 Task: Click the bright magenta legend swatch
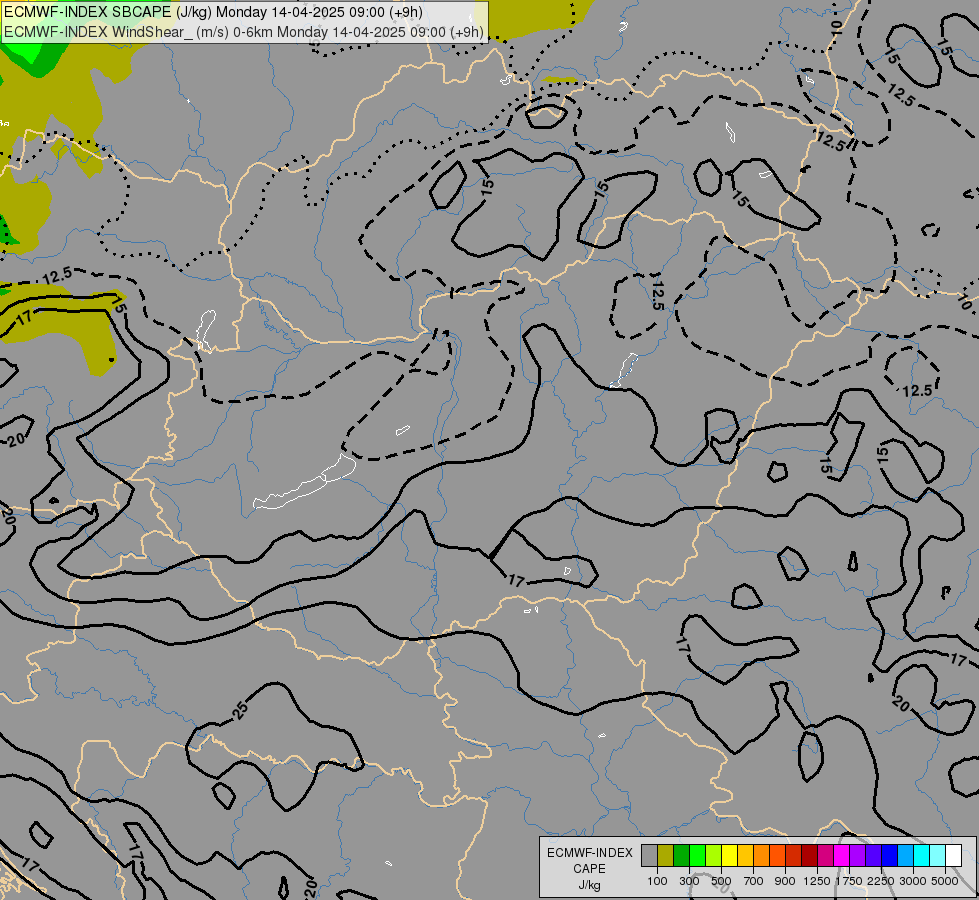[x=842, y=855]
